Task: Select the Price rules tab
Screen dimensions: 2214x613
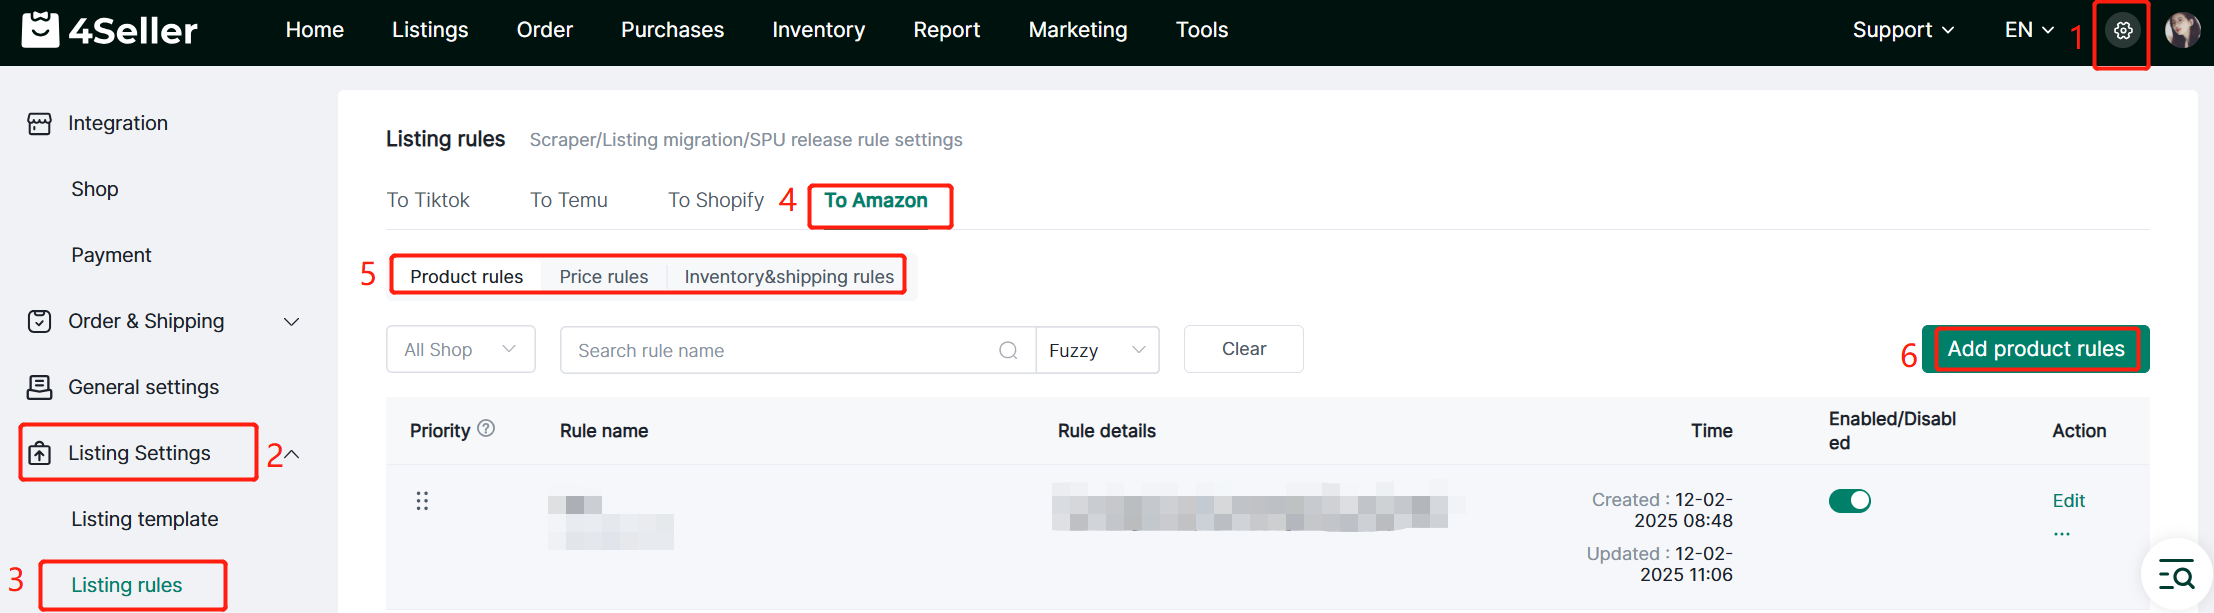Action: (x=603, y=277)
